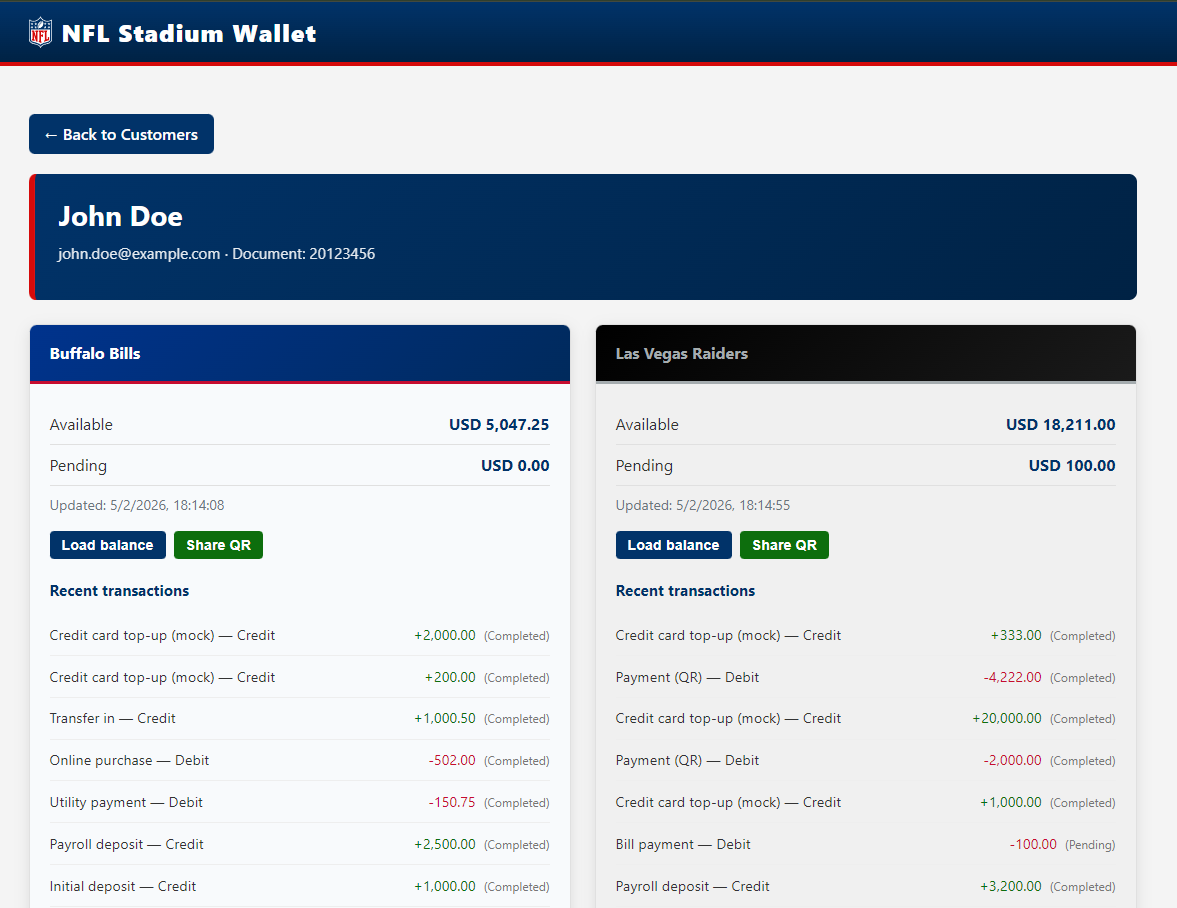Click Load balance in Las Vegas Raiders wallet
The height and width of the screenshot is (908, 1177).
pos(673,545)
